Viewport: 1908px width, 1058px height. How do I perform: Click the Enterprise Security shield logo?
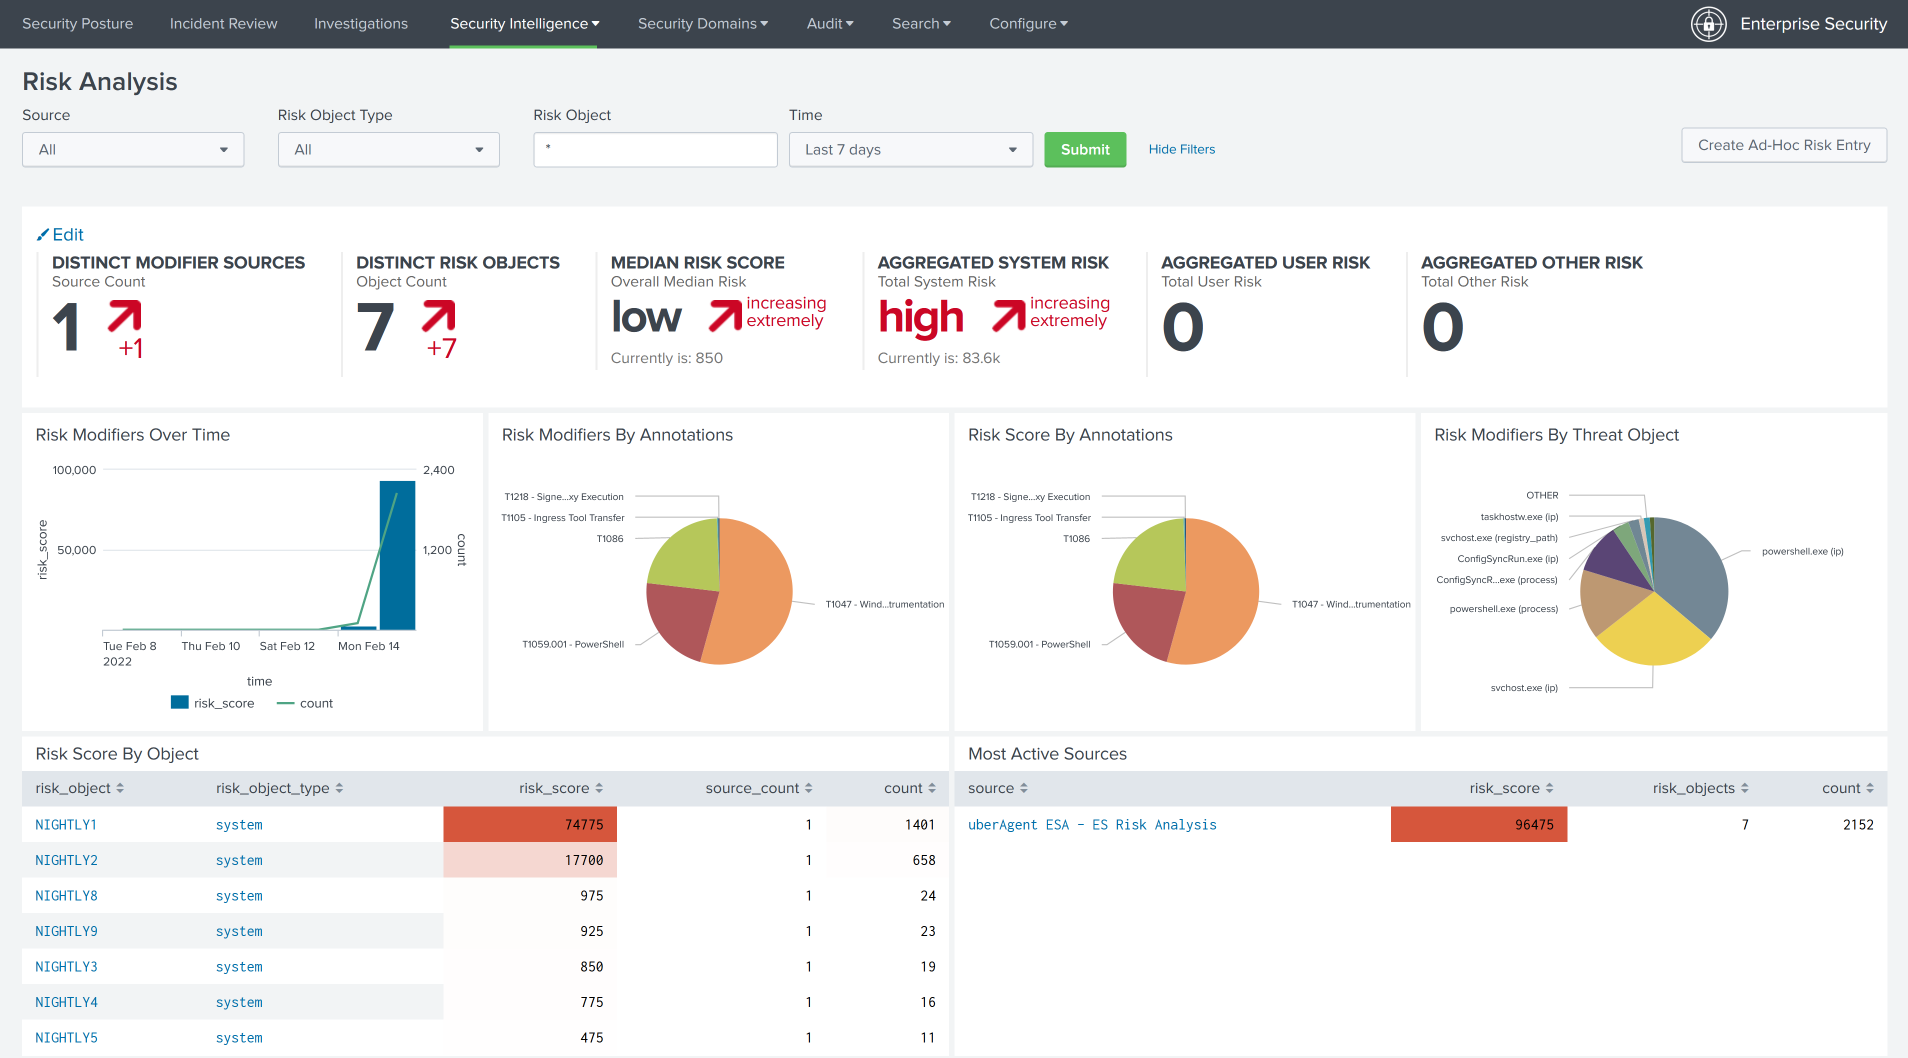1708,24
